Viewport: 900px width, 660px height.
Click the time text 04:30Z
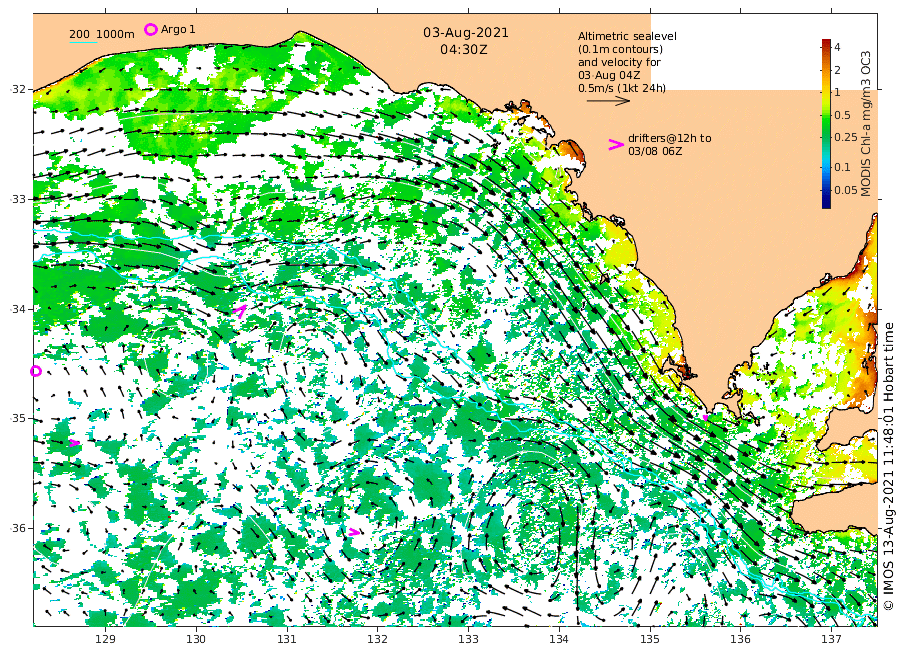click(x=464, y=50)
